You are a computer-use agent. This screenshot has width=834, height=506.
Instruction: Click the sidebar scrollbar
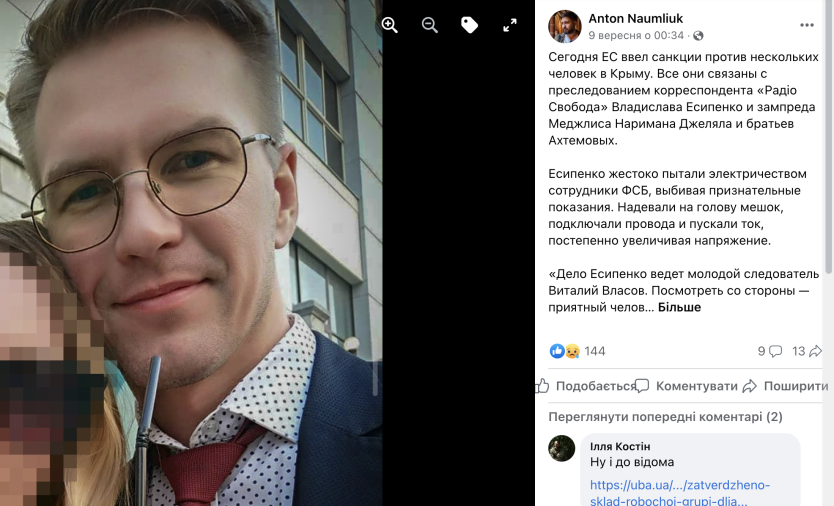[828, 138]
